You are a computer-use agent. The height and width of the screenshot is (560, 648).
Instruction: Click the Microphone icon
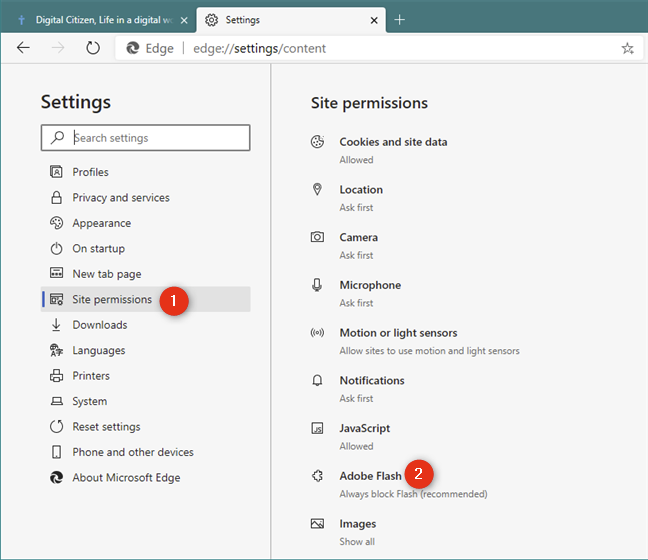click(x=317, y=285)
